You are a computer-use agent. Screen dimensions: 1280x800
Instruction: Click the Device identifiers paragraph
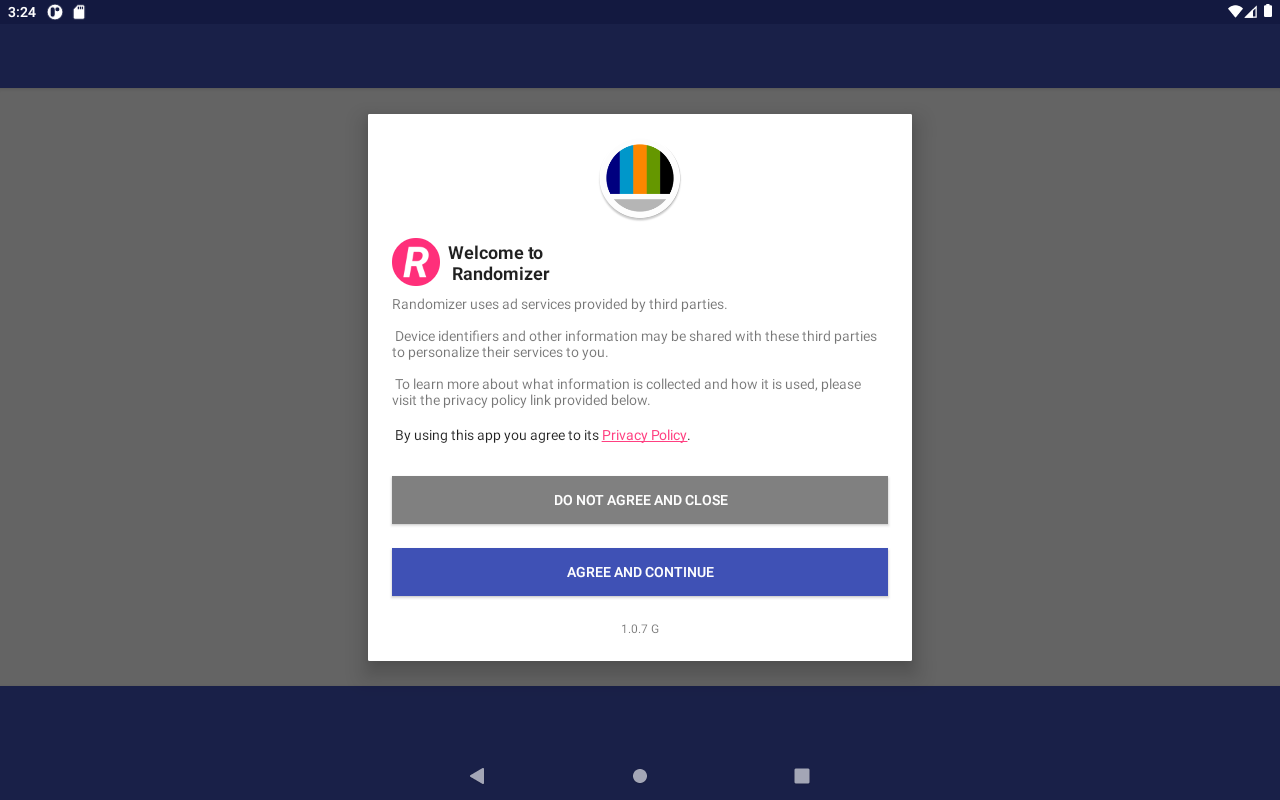pos(636,344)
